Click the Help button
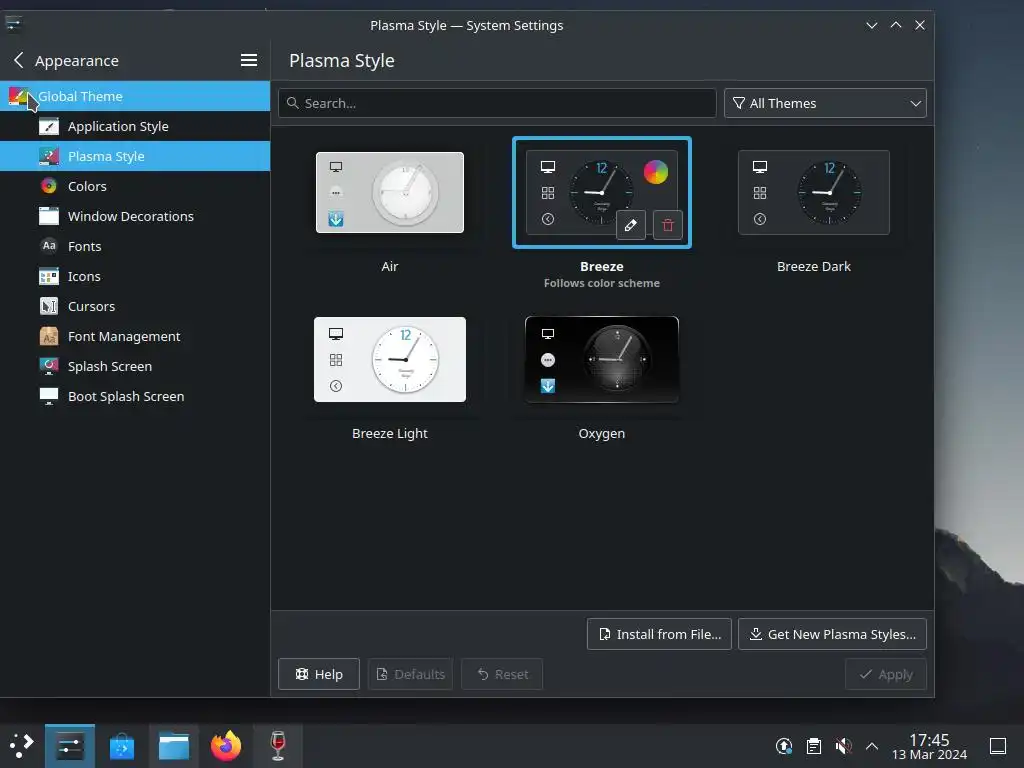 pyautogui.click(x=319, y=674)
